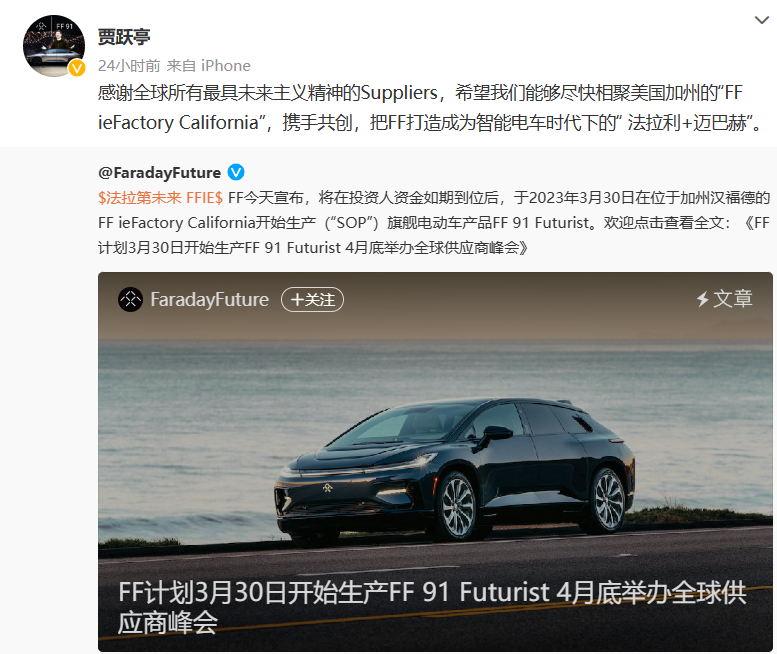The width and height of the screenshot is (777, 654).
Task: Toggle the +关注 follow button
Action: click(312, 299)
